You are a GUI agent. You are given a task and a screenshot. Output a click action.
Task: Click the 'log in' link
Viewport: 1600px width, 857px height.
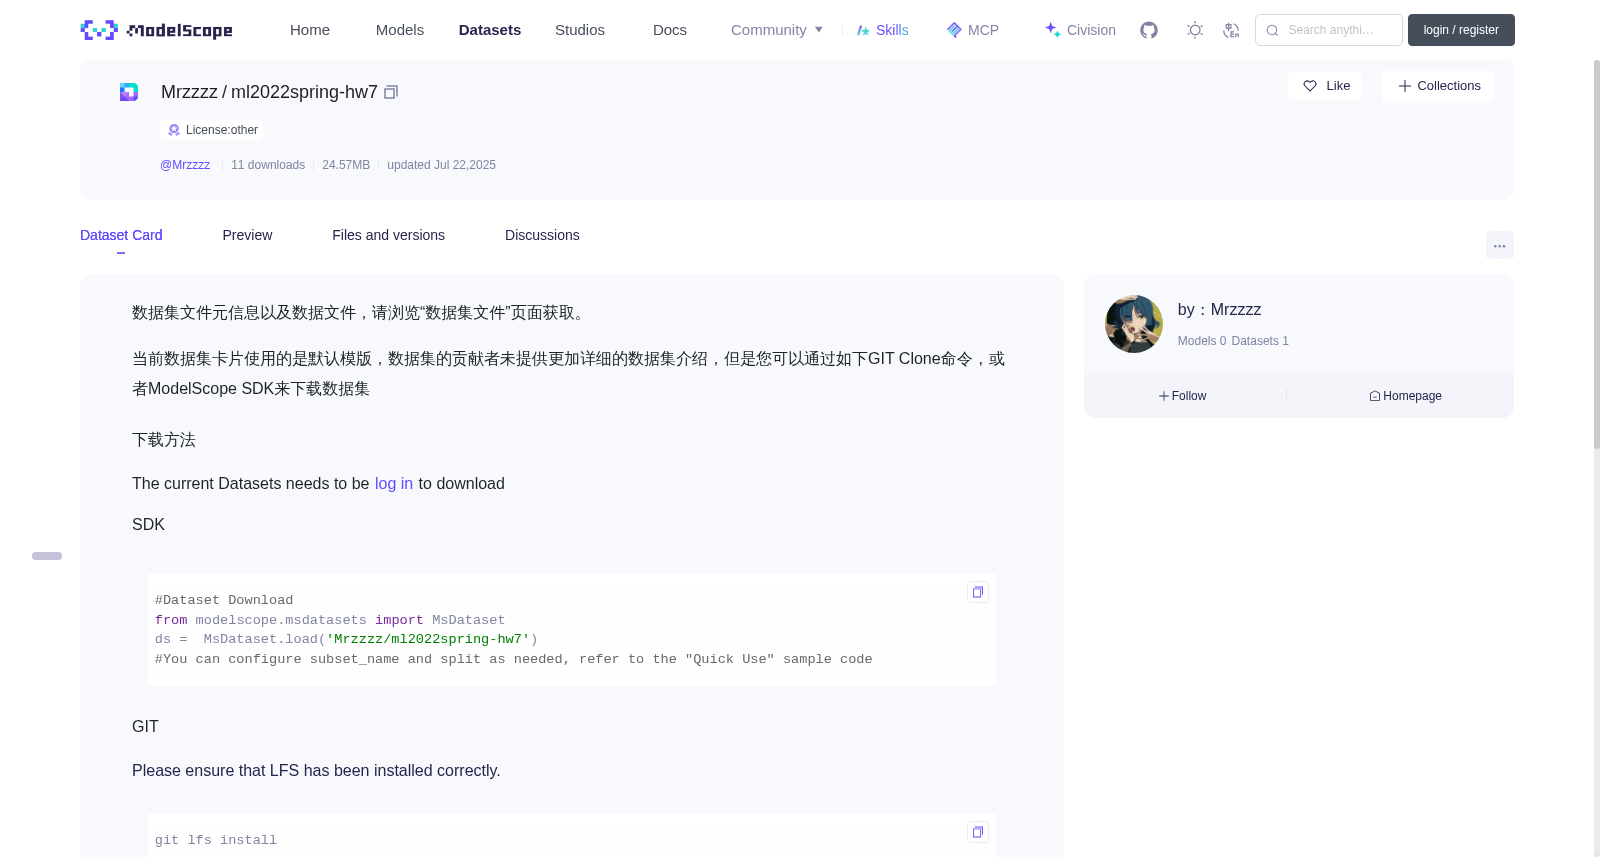point(394,484)
